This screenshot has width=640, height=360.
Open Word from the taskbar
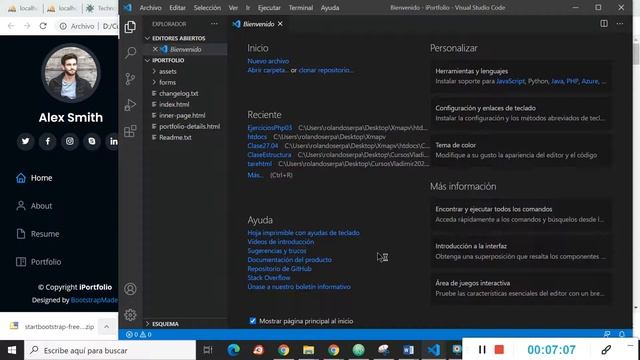(x=408, y=350)
